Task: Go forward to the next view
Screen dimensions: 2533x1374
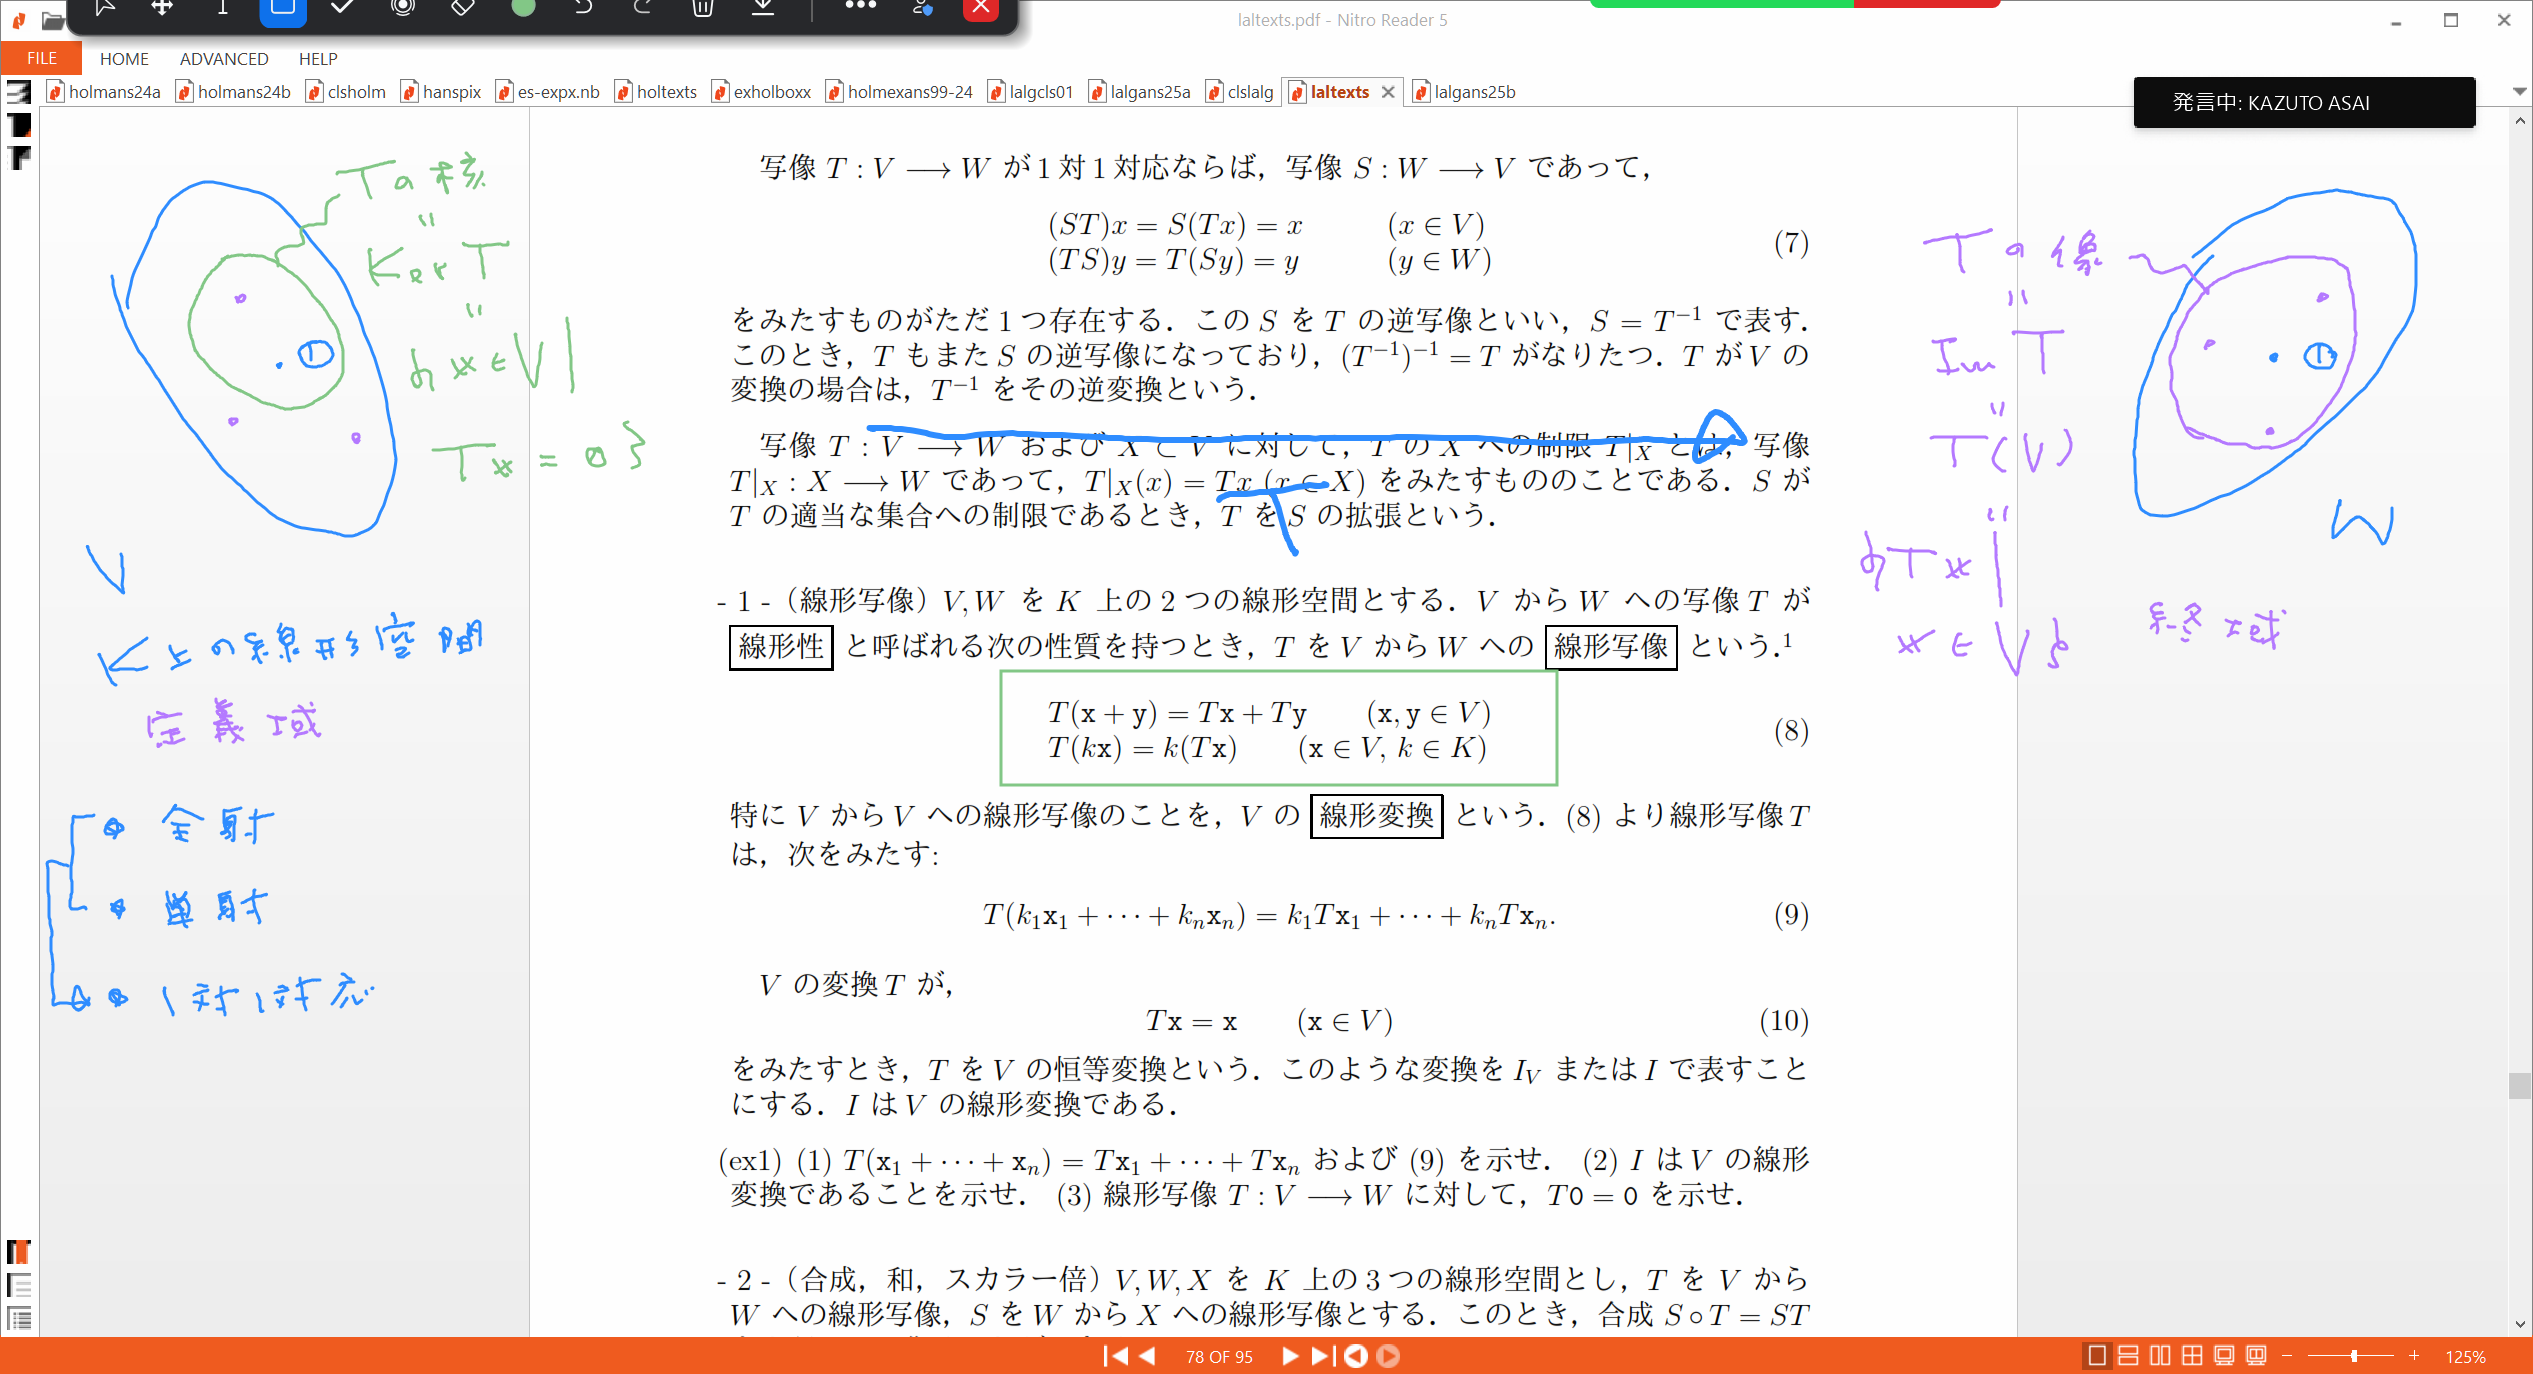Action: point(1388,1356)
